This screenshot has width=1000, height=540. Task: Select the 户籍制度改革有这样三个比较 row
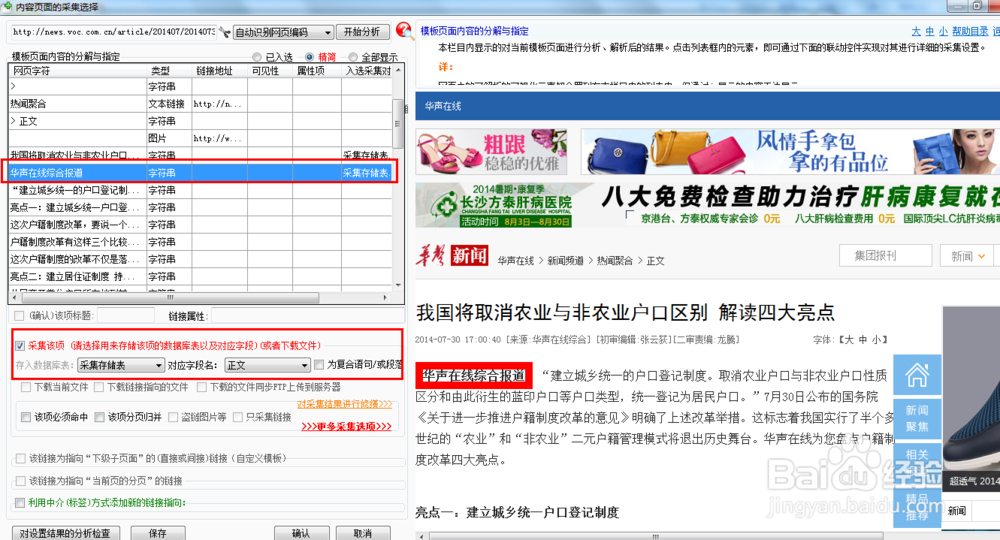click(x=201, y=242)
